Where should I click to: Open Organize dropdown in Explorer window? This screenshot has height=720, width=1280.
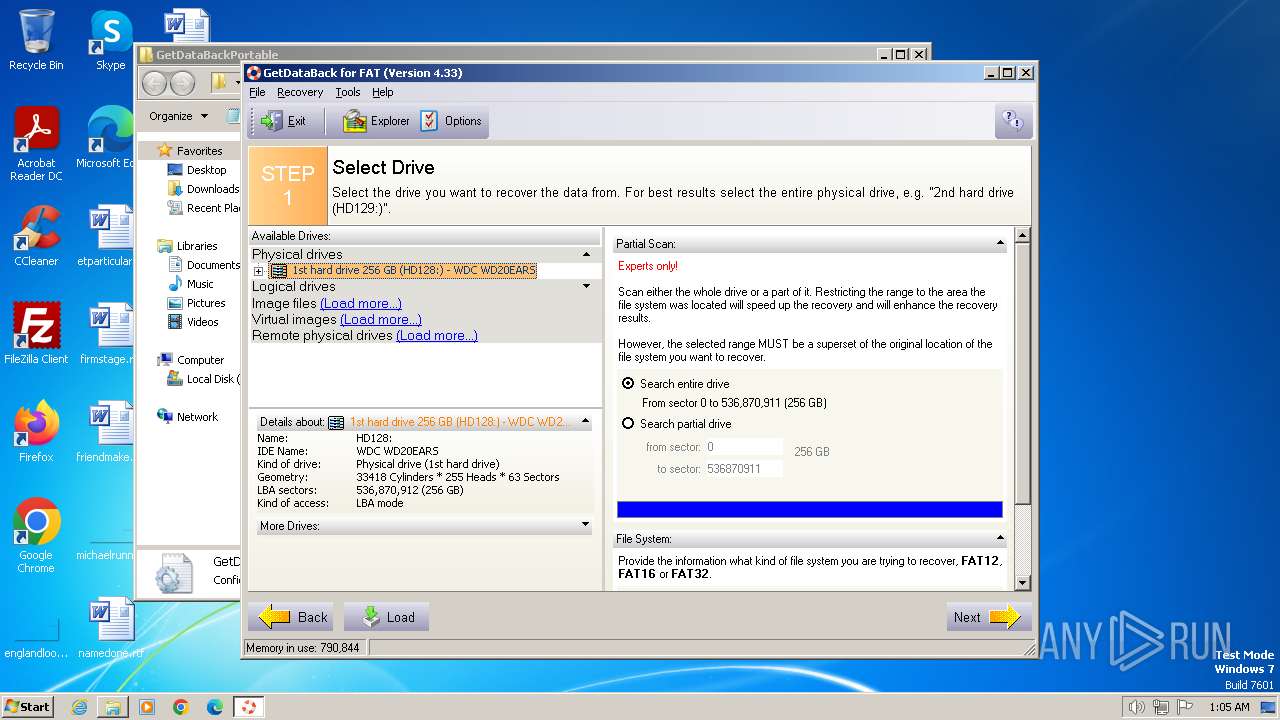pos(178,116)
